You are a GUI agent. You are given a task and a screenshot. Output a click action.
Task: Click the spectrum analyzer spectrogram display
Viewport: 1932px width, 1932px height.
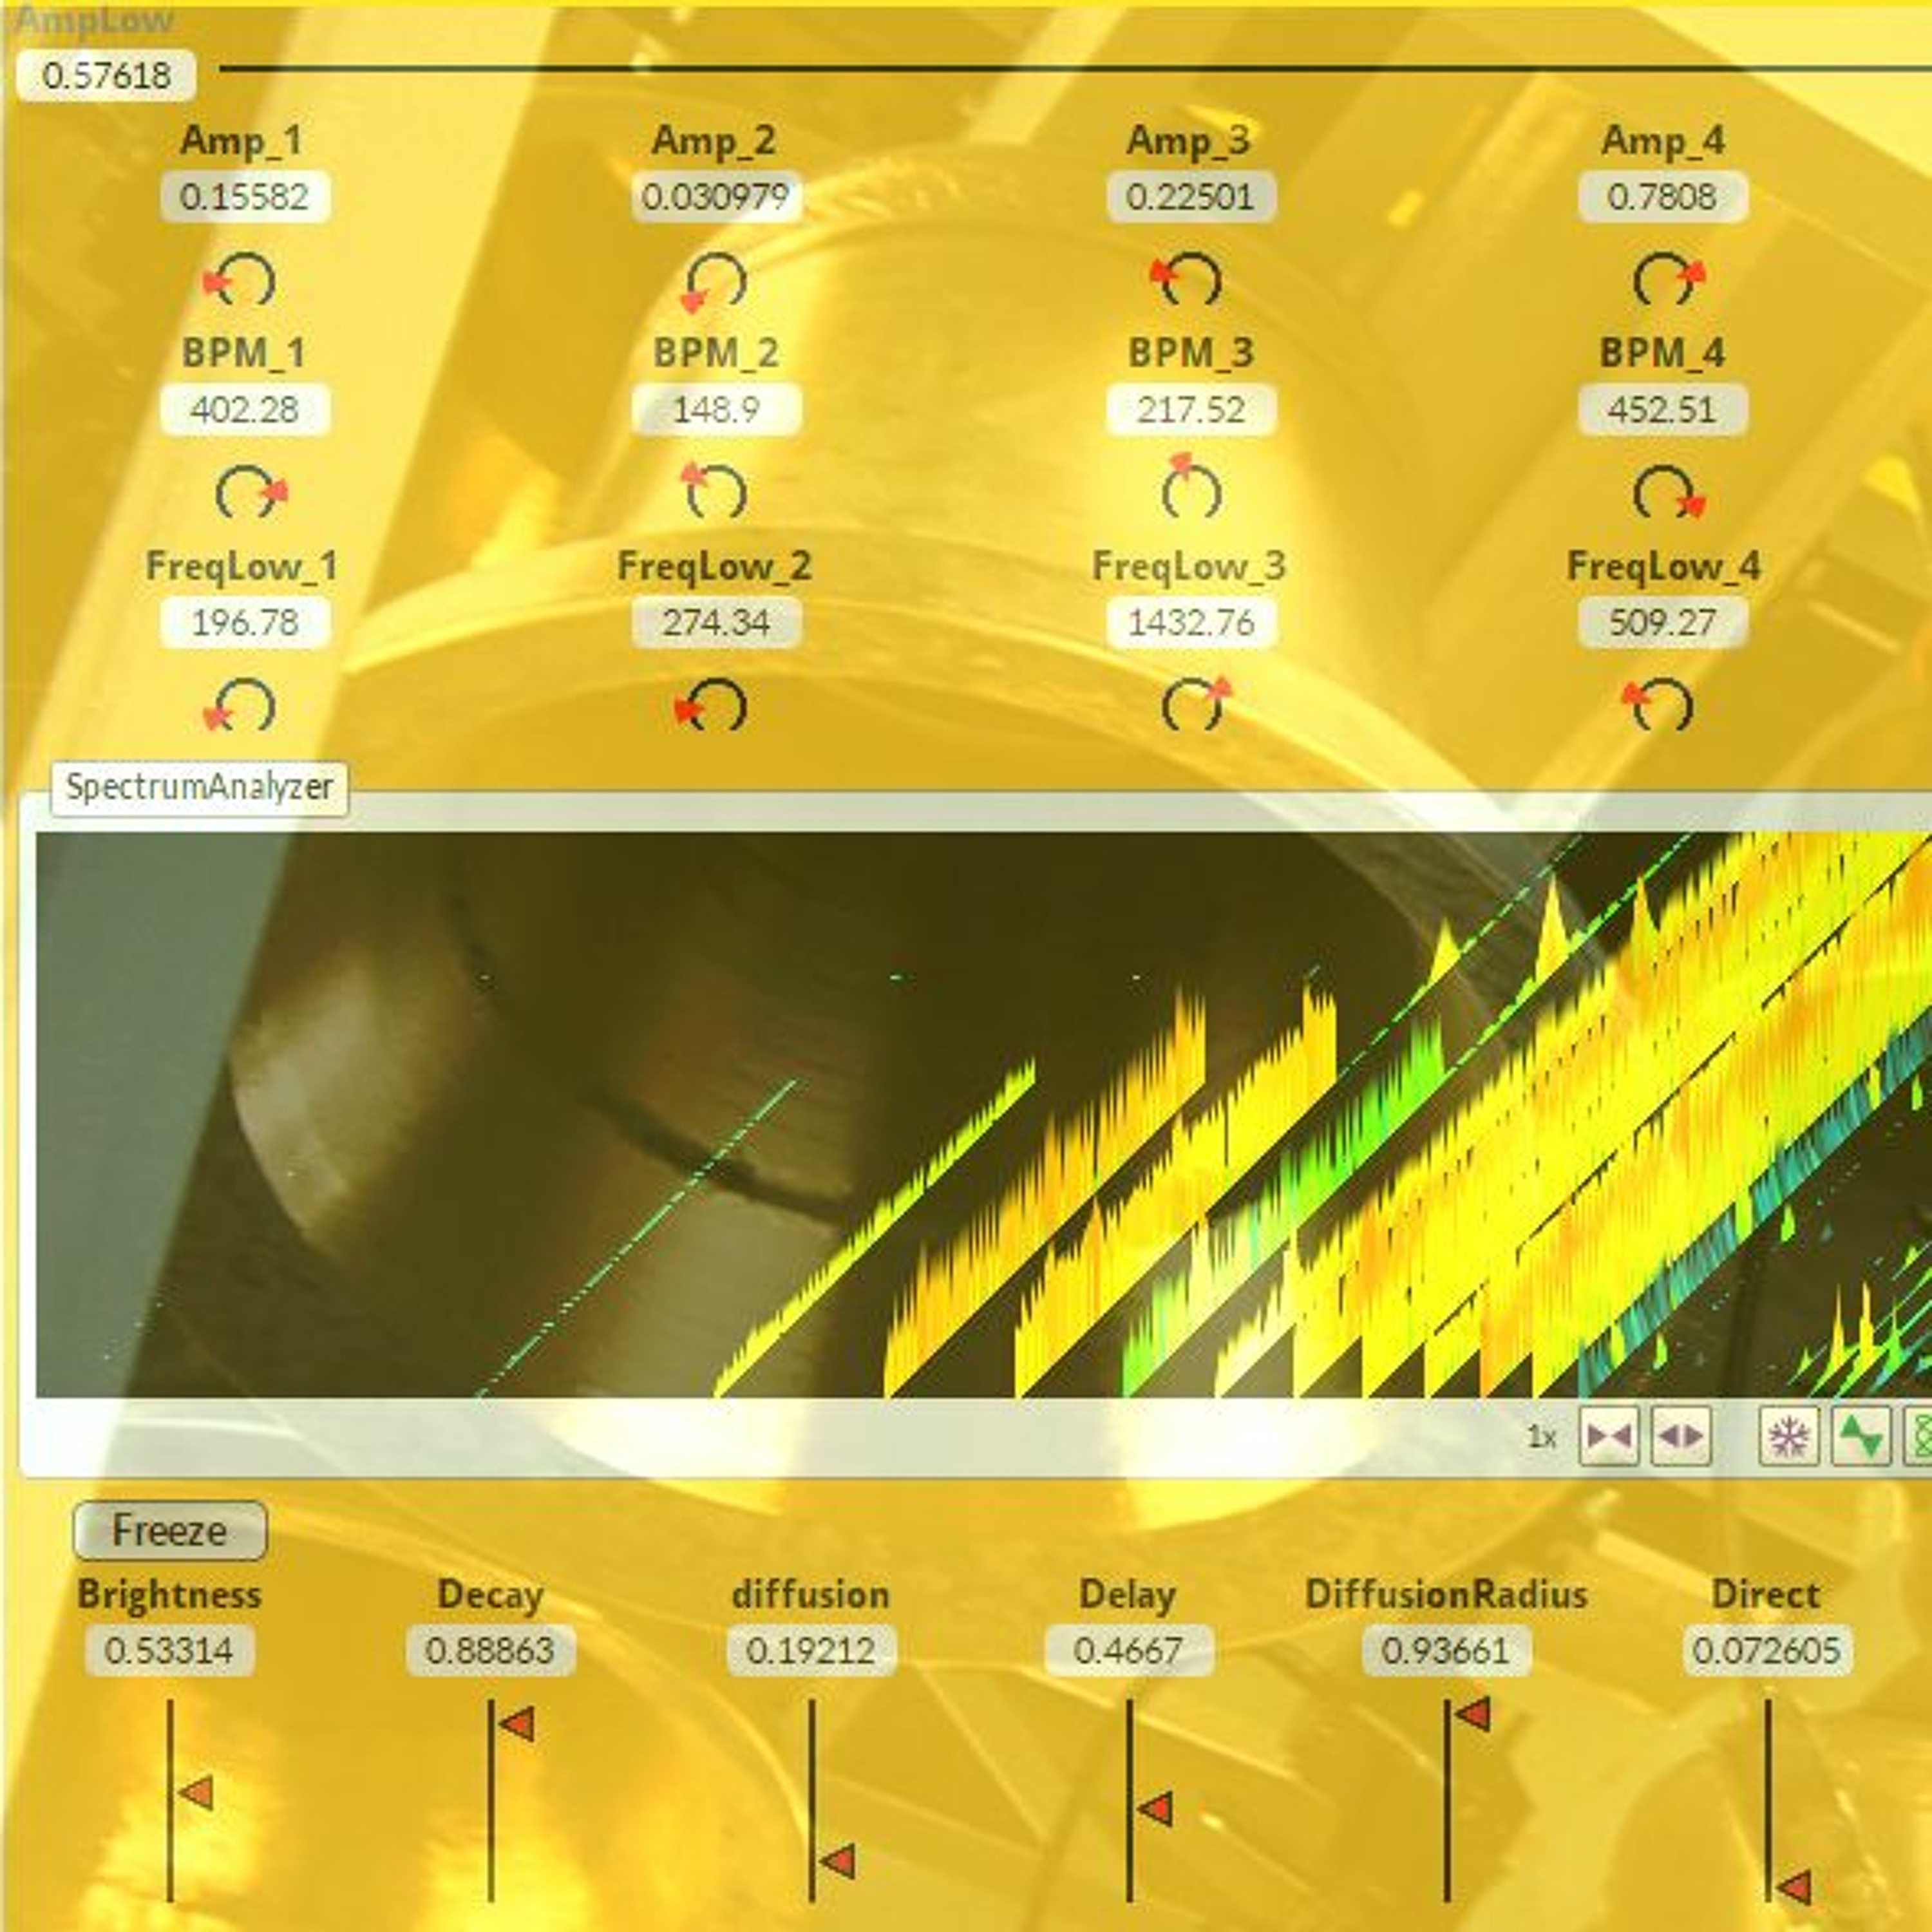coord(984,1114)
